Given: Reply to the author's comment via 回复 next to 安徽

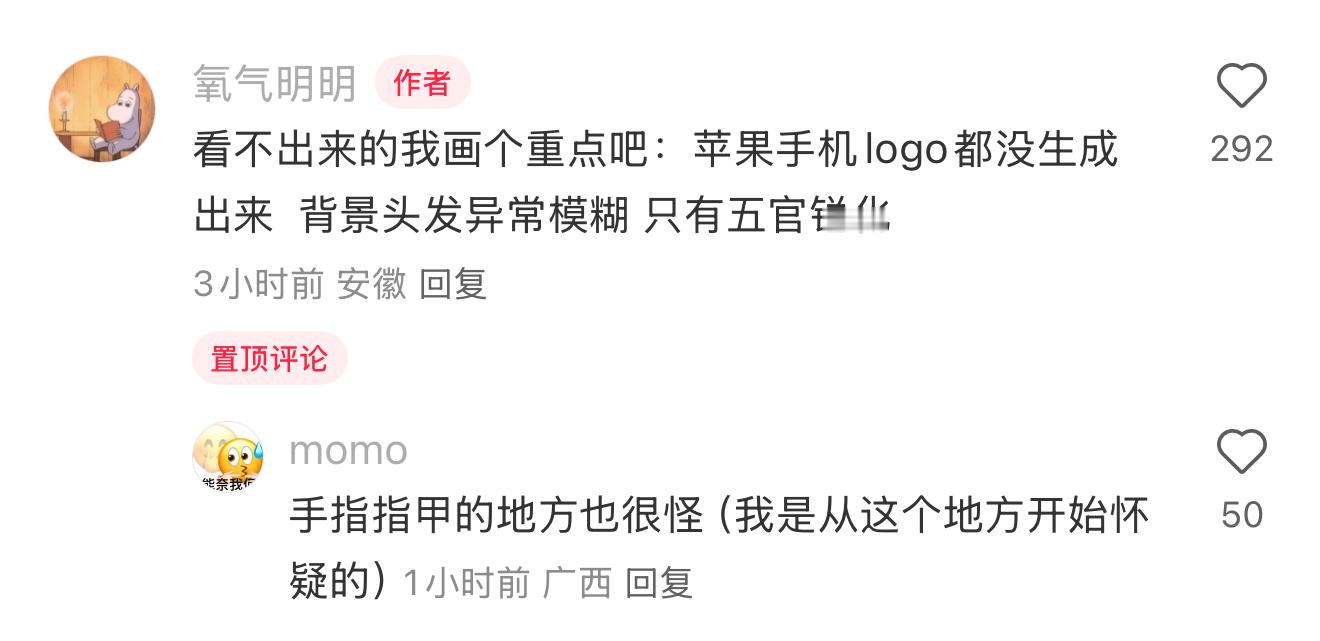Looking at the screenshot, I should pos(453,285).
